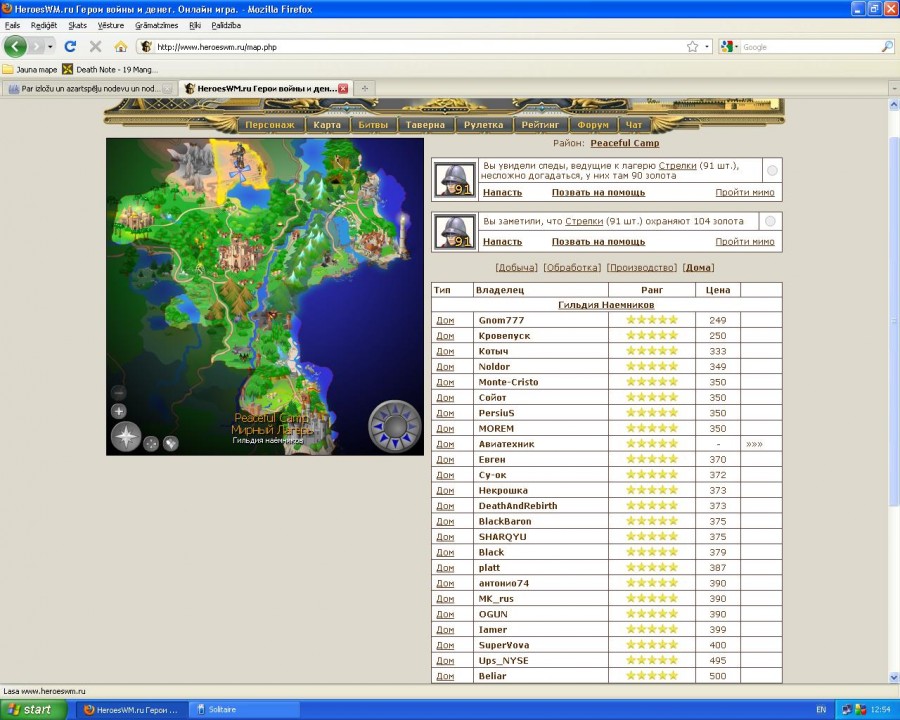Open the Дом link in Beliar row
Screen dimensions: 900x720
point(445,676)
